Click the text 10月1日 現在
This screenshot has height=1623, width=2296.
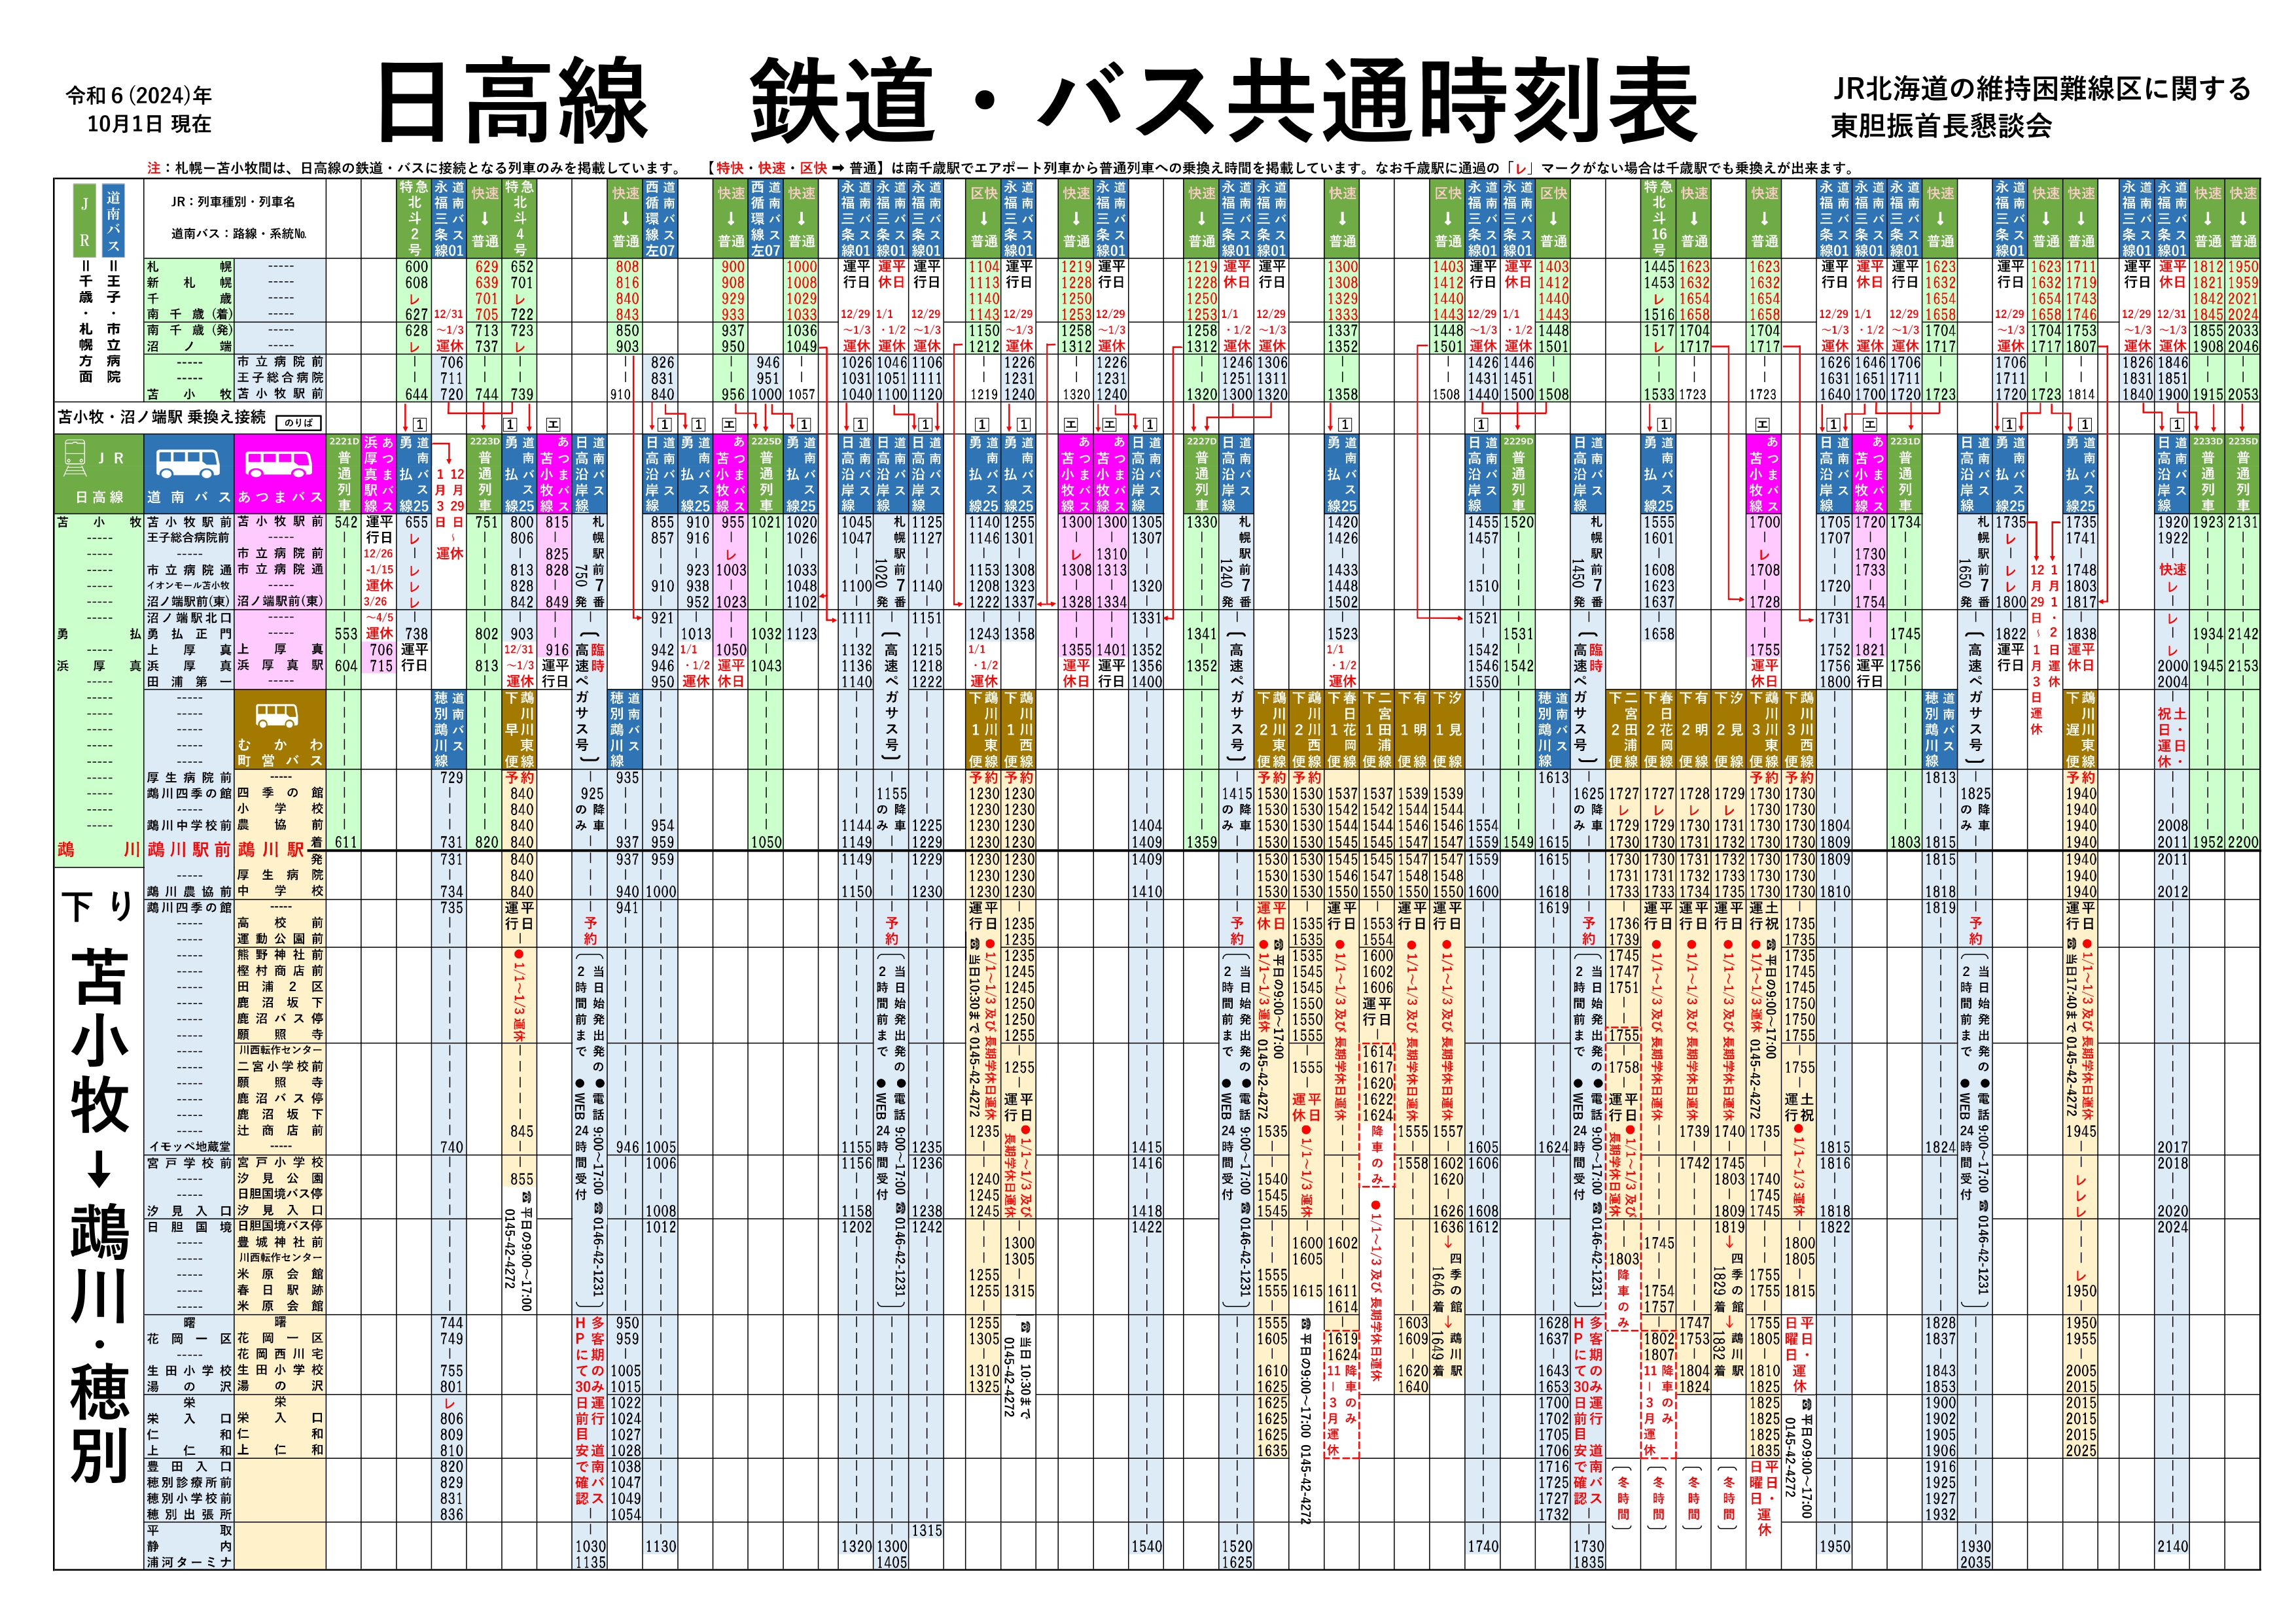[x=149, y=124]
